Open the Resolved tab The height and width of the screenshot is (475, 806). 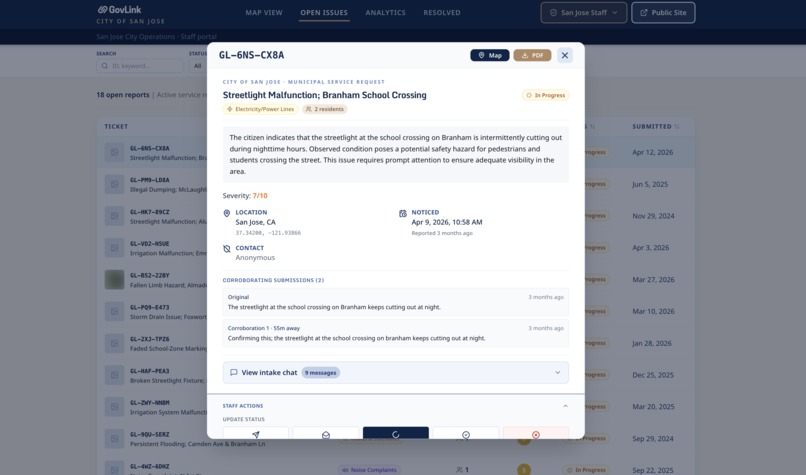coord(442,12)
